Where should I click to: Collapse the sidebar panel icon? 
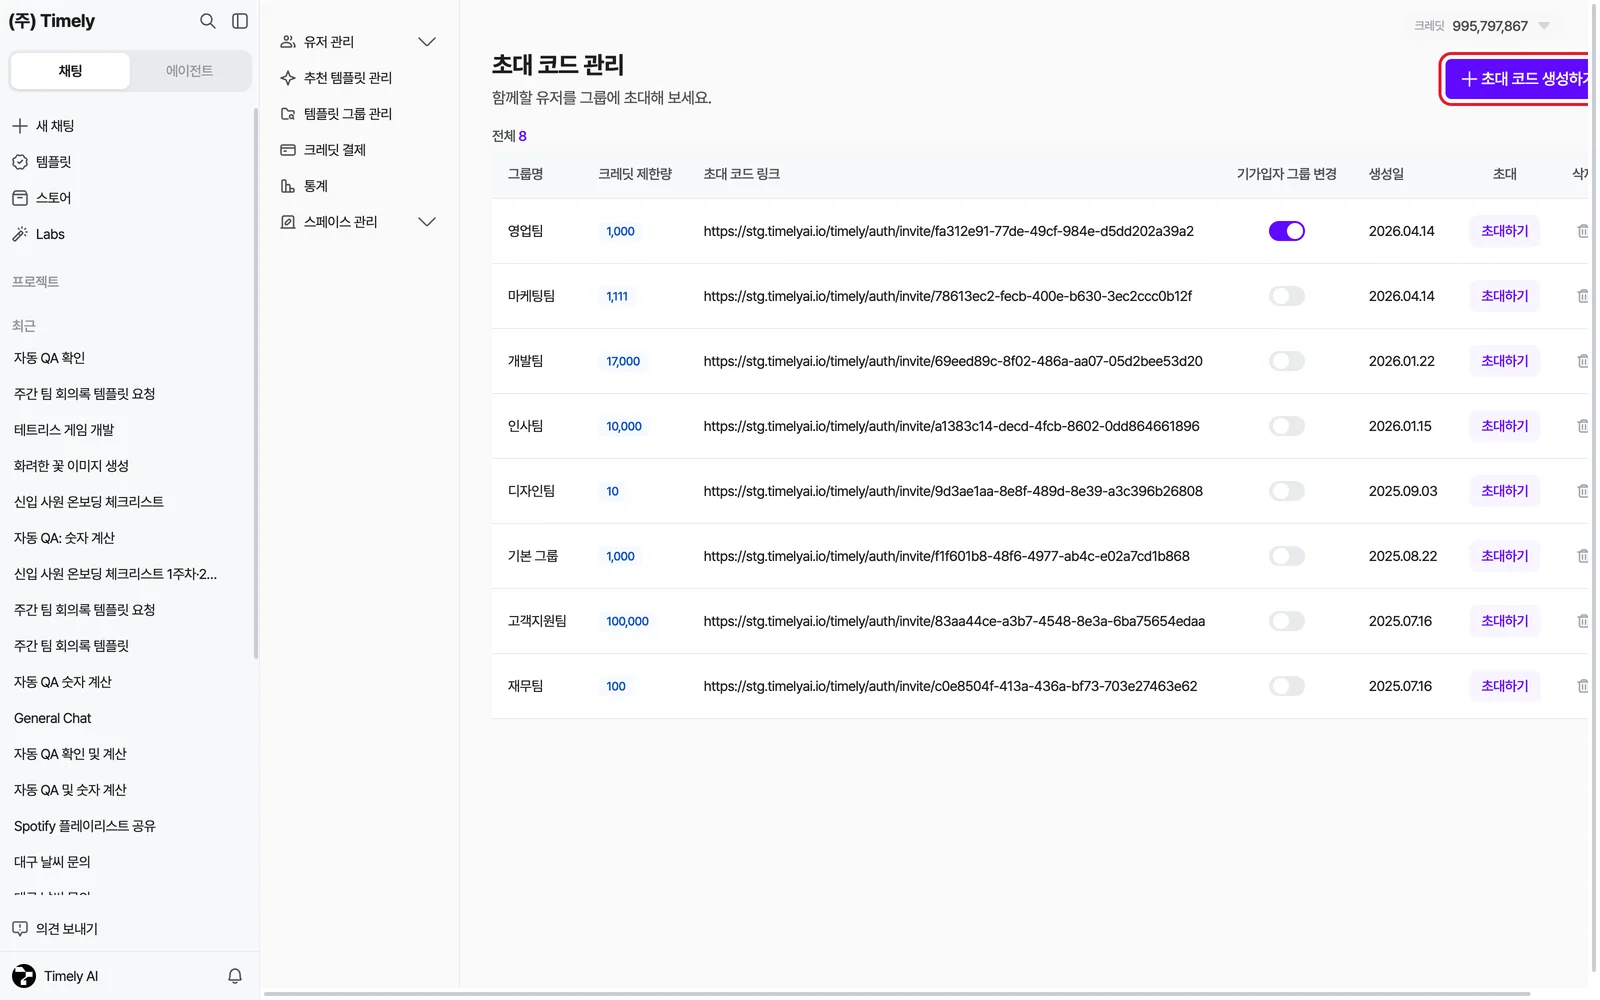240,21
